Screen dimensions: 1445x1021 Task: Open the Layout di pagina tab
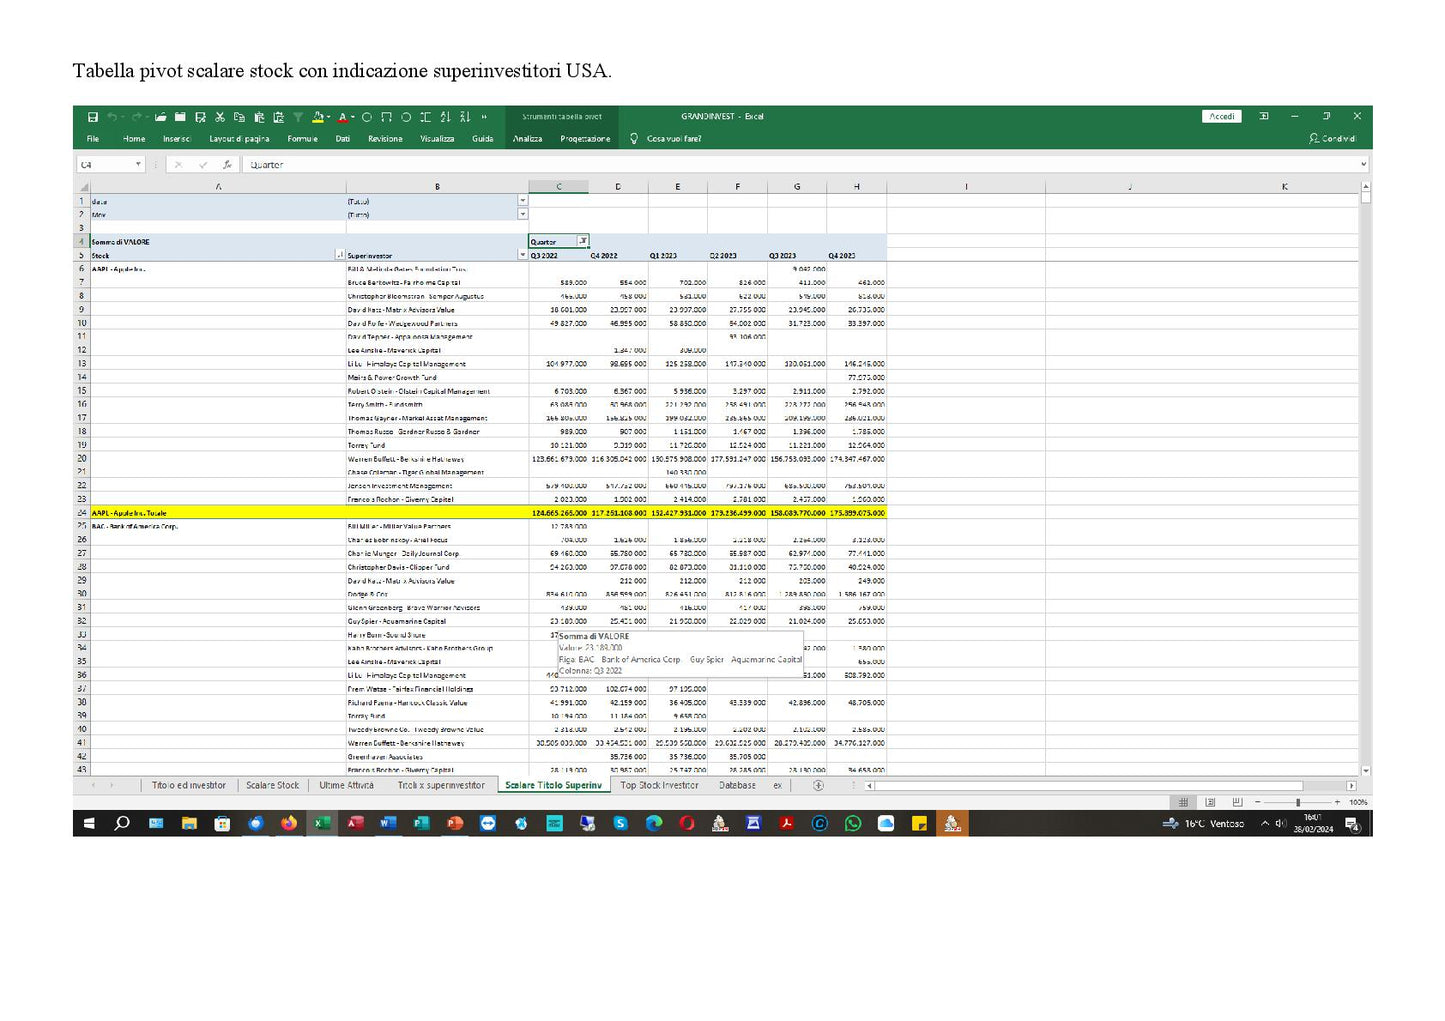(239, 139)
